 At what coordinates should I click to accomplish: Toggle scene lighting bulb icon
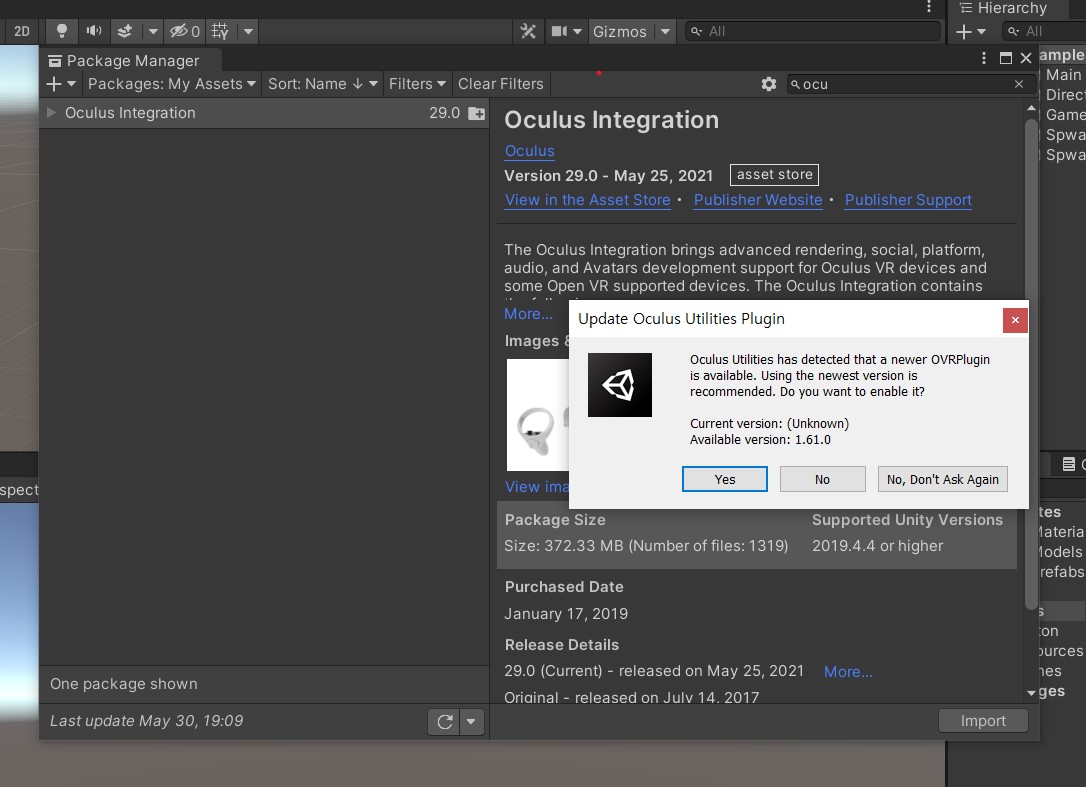pyautogui.click(x=62, y=31)
